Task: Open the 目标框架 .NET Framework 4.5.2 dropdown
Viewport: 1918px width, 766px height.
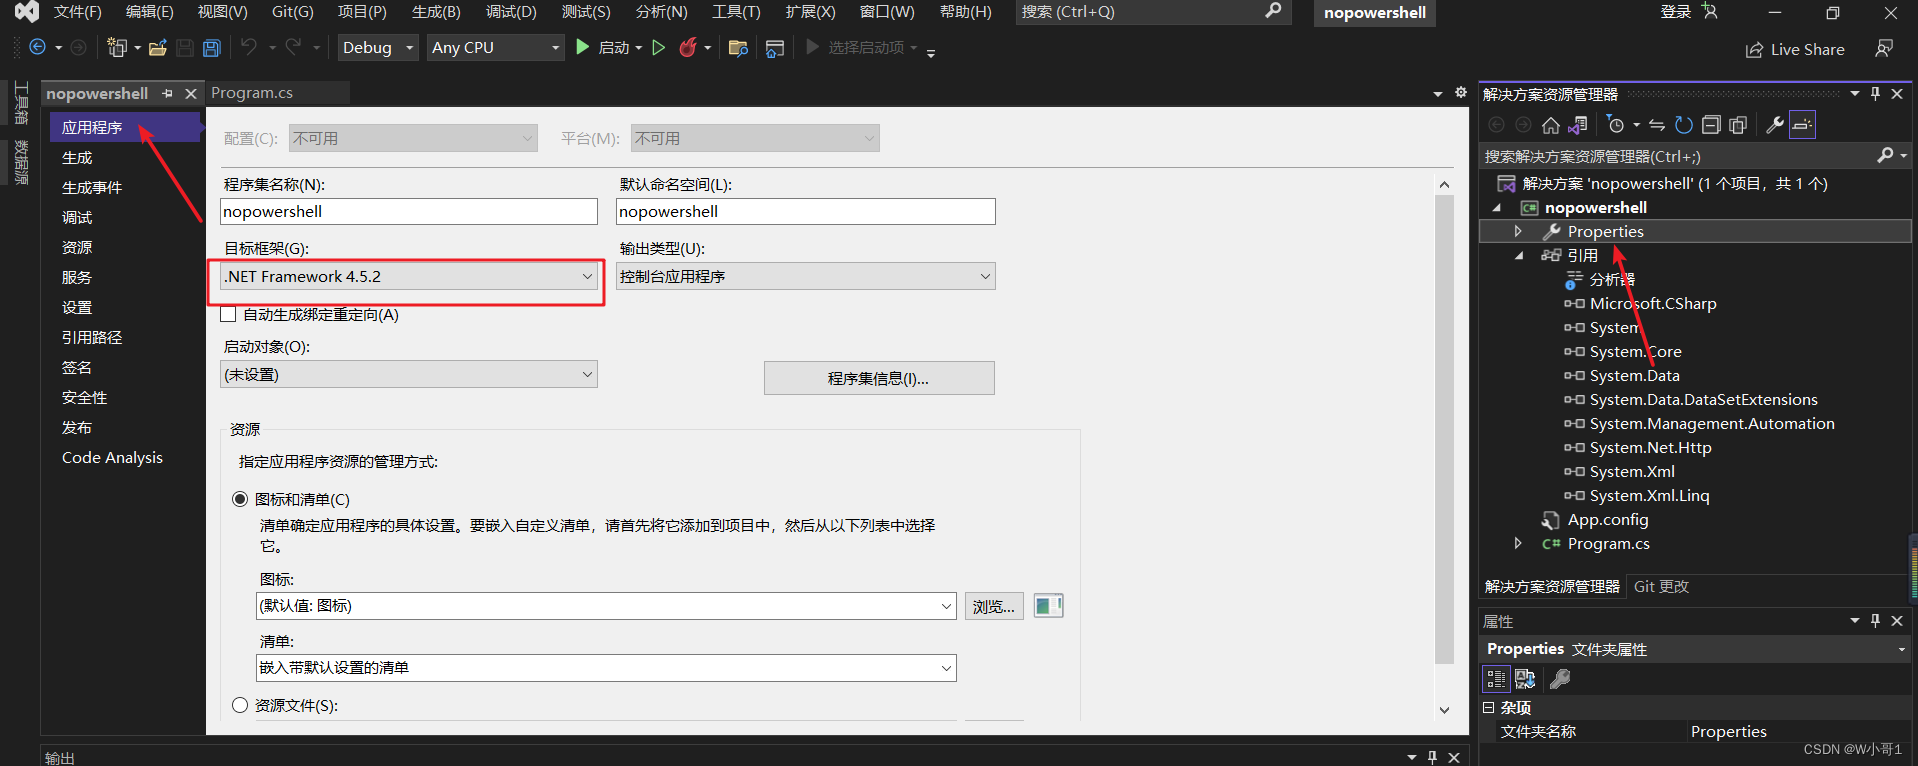Action: pos(409,276)
